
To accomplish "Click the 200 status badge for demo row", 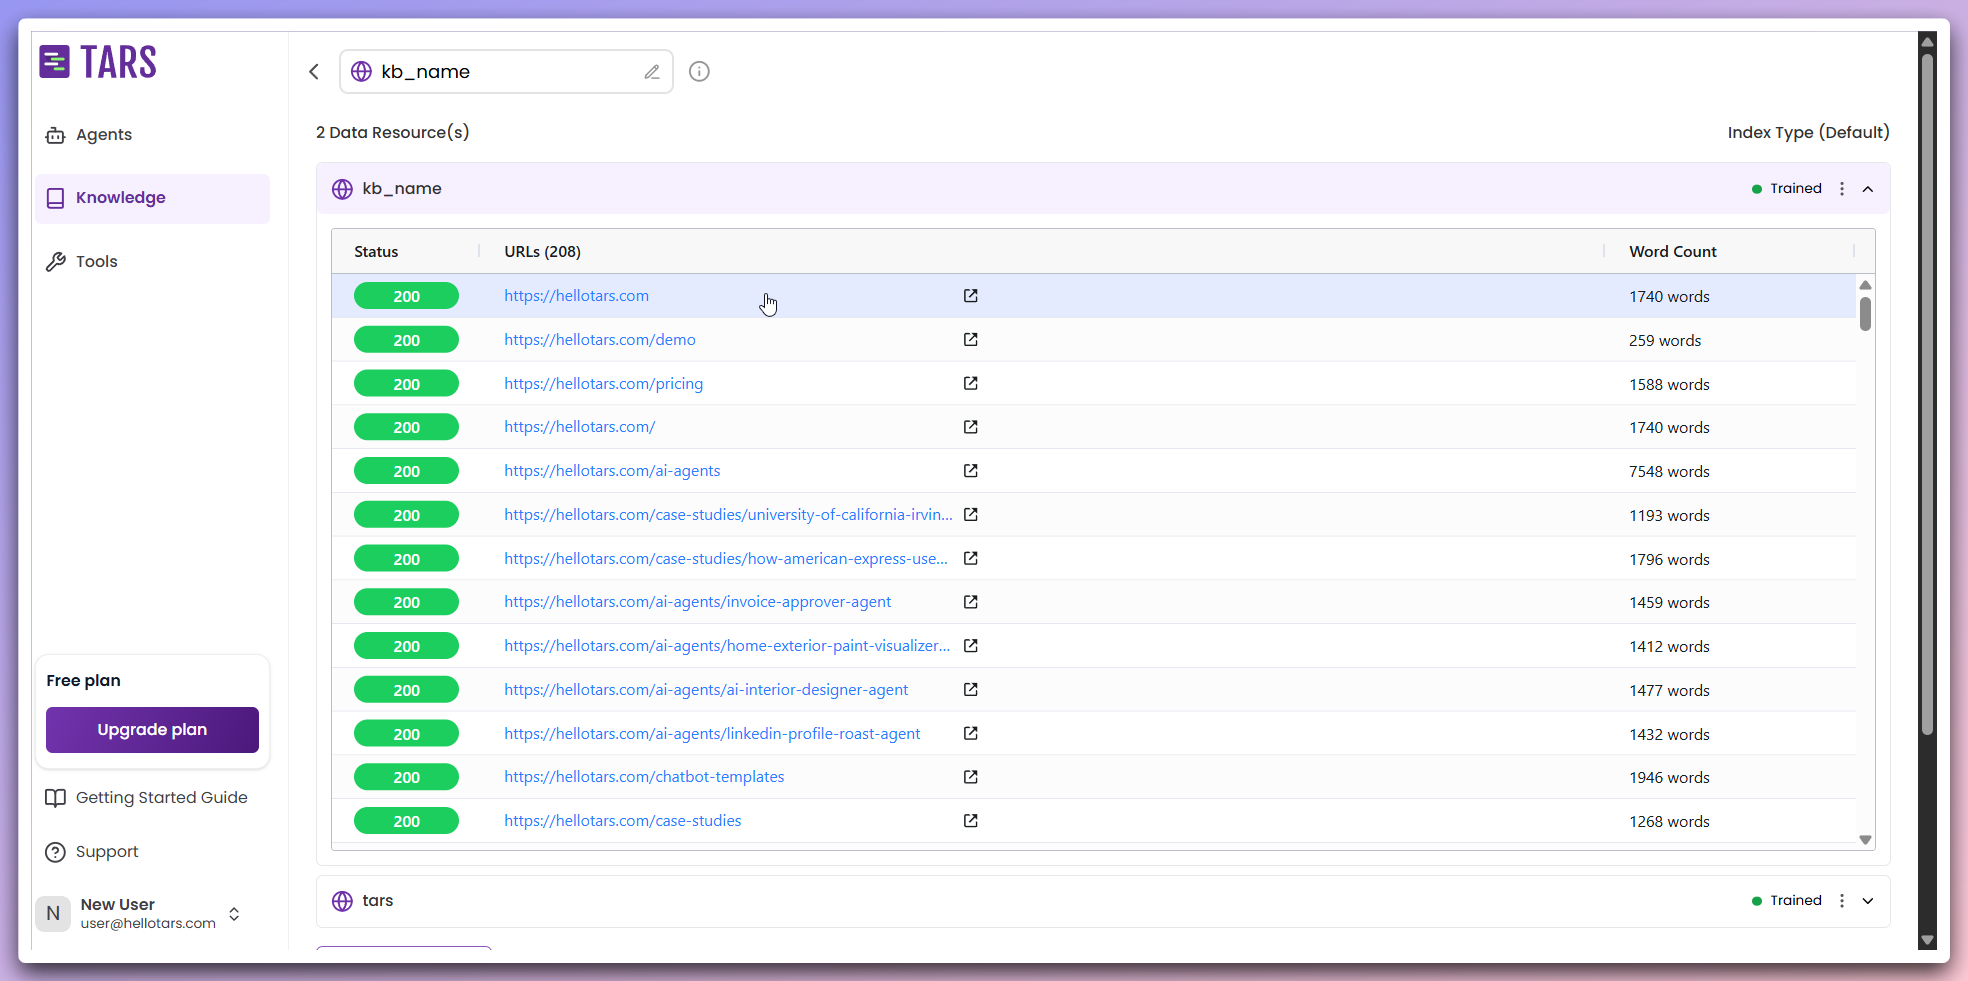I will click(406, 340).
